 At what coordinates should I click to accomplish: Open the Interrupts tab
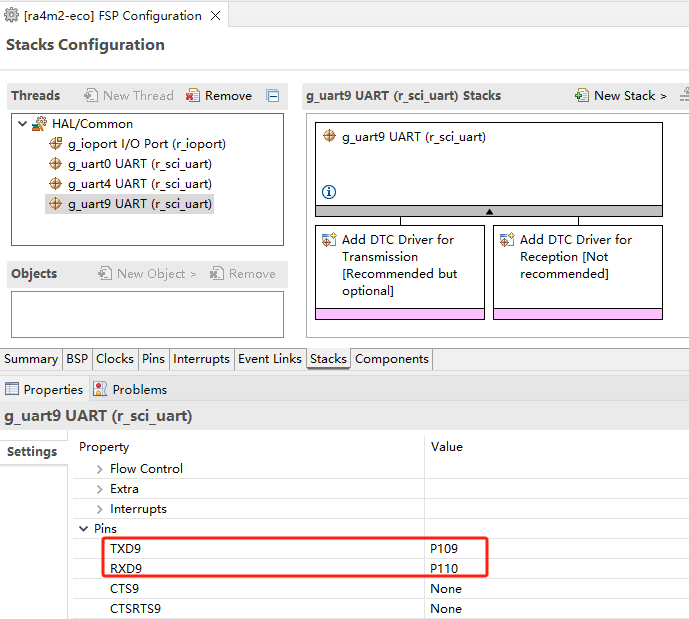(x=201, y=359)
